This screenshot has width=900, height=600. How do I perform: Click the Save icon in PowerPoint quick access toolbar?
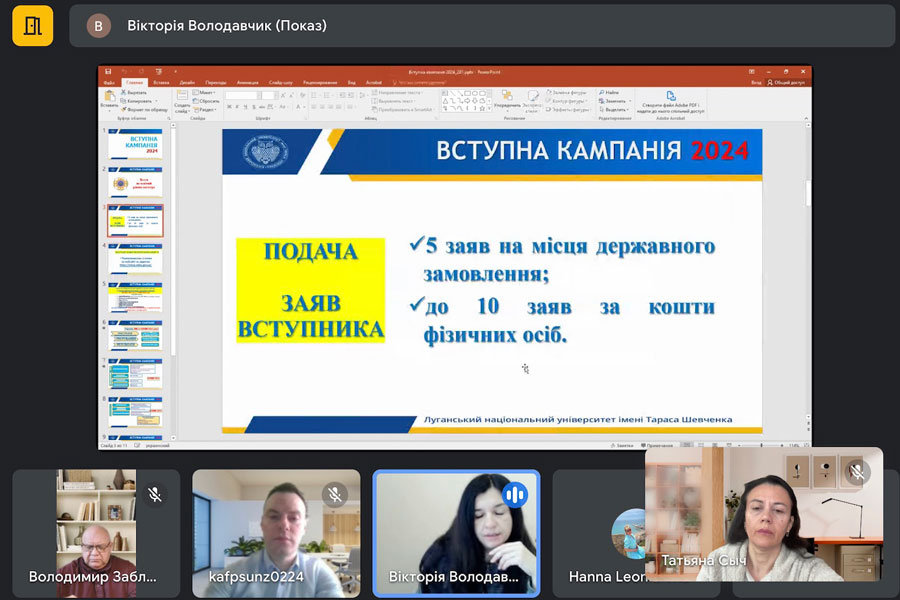pyautogui.click(x=107, y=72)
